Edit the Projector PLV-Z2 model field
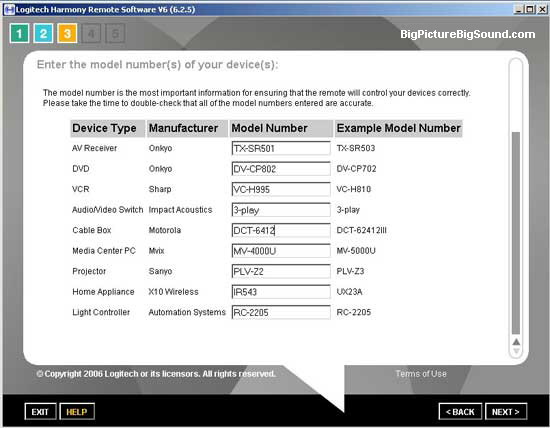The height and width of the screenshot is (428, 550). point(281,271)
